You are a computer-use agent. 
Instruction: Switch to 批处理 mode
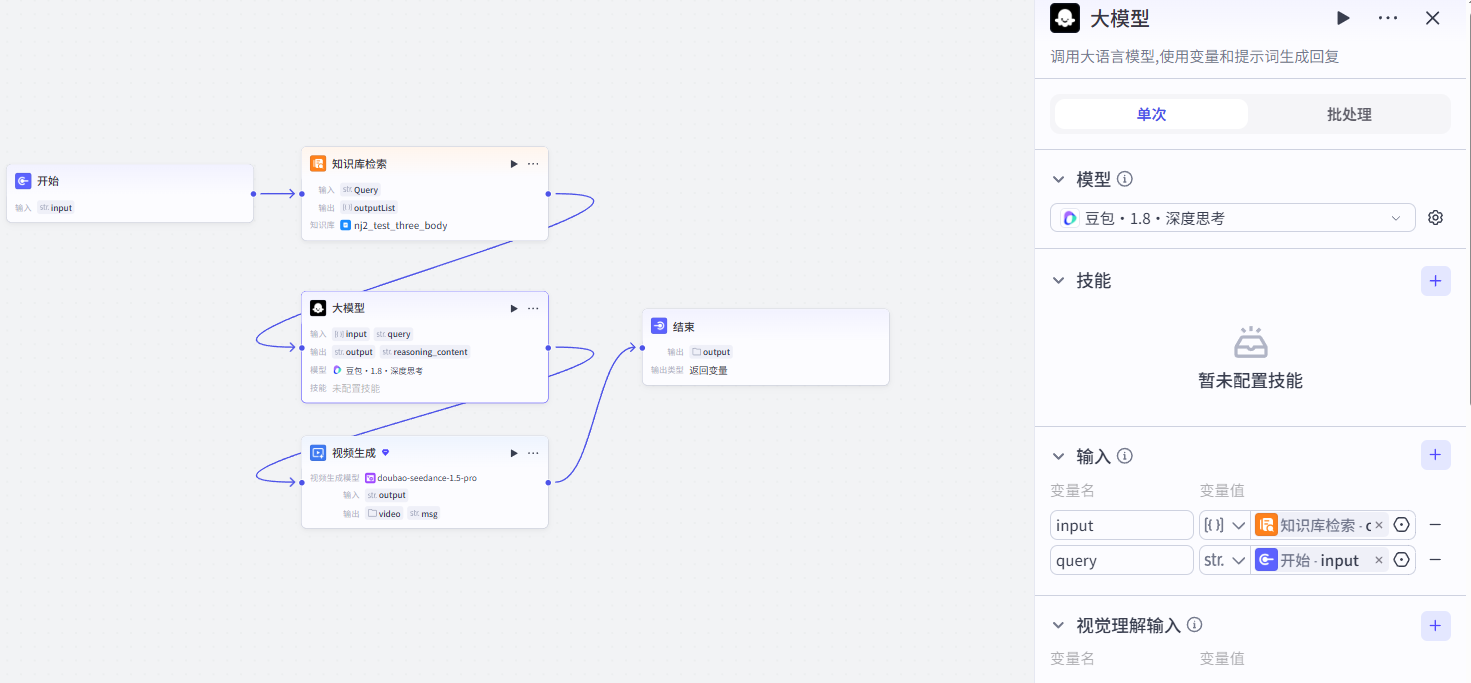pos(1349,114)
